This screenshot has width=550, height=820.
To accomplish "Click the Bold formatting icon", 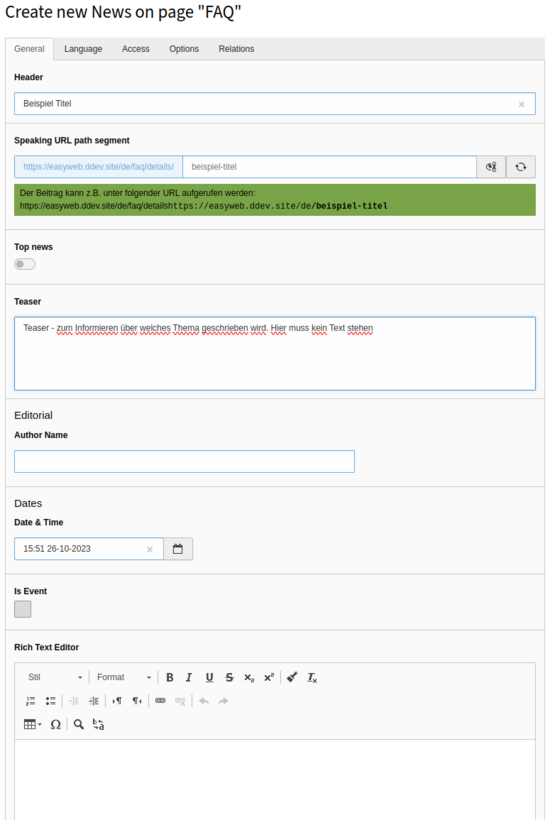I will coord(169,677).
